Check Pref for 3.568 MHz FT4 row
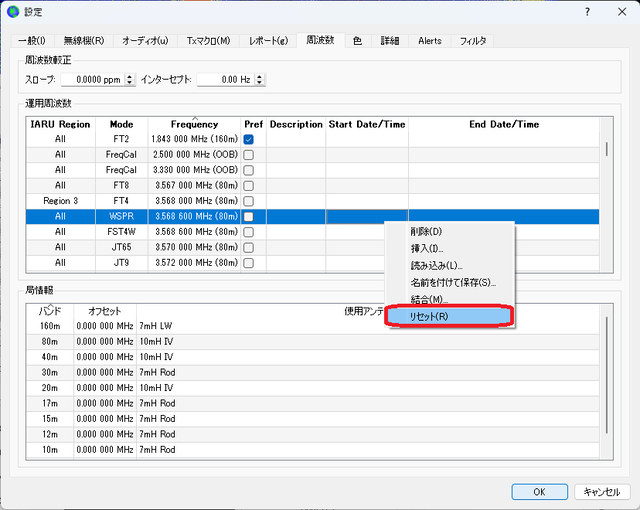The height and width of the screenshot is (510, 640). point(248,201)
